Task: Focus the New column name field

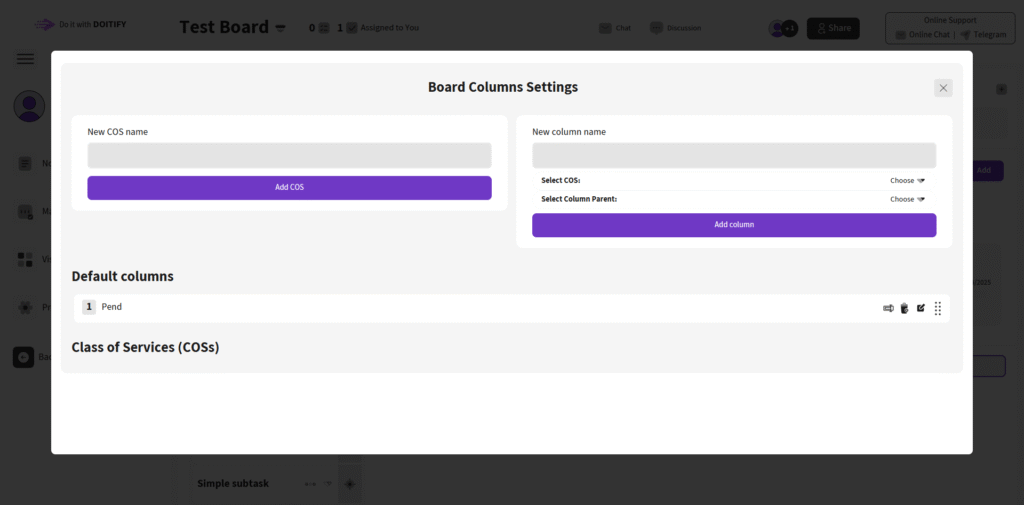Action: (733, 155)
